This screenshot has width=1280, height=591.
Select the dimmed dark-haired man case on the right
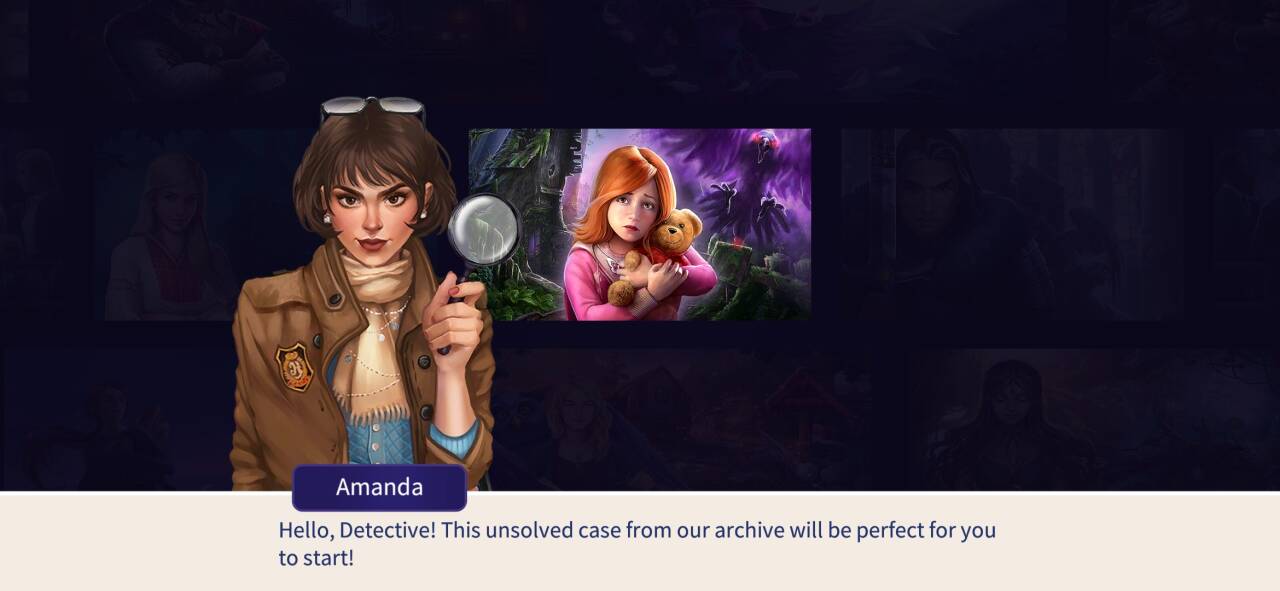tap(1010, 225)
